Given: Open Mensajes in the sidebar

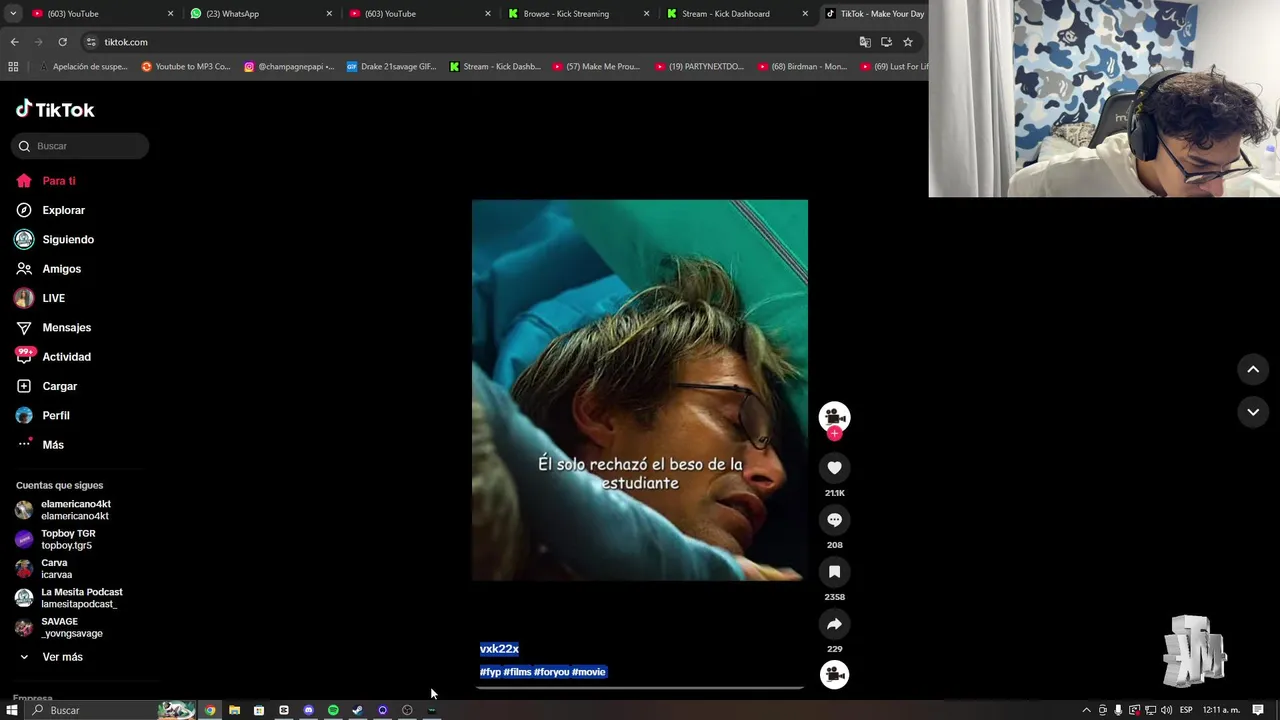Looking at the screenshot, I should tap(66, 327).
